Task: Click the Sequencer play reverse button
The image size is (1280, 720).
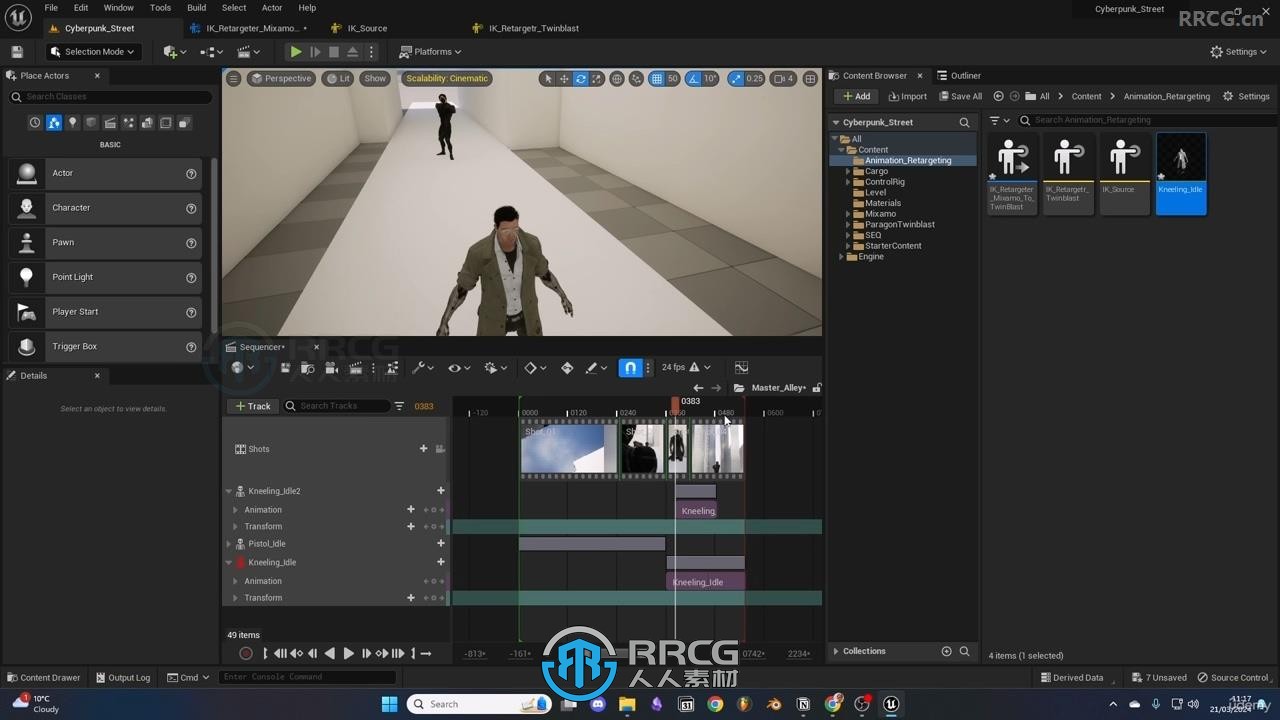Action: point(330,653)
